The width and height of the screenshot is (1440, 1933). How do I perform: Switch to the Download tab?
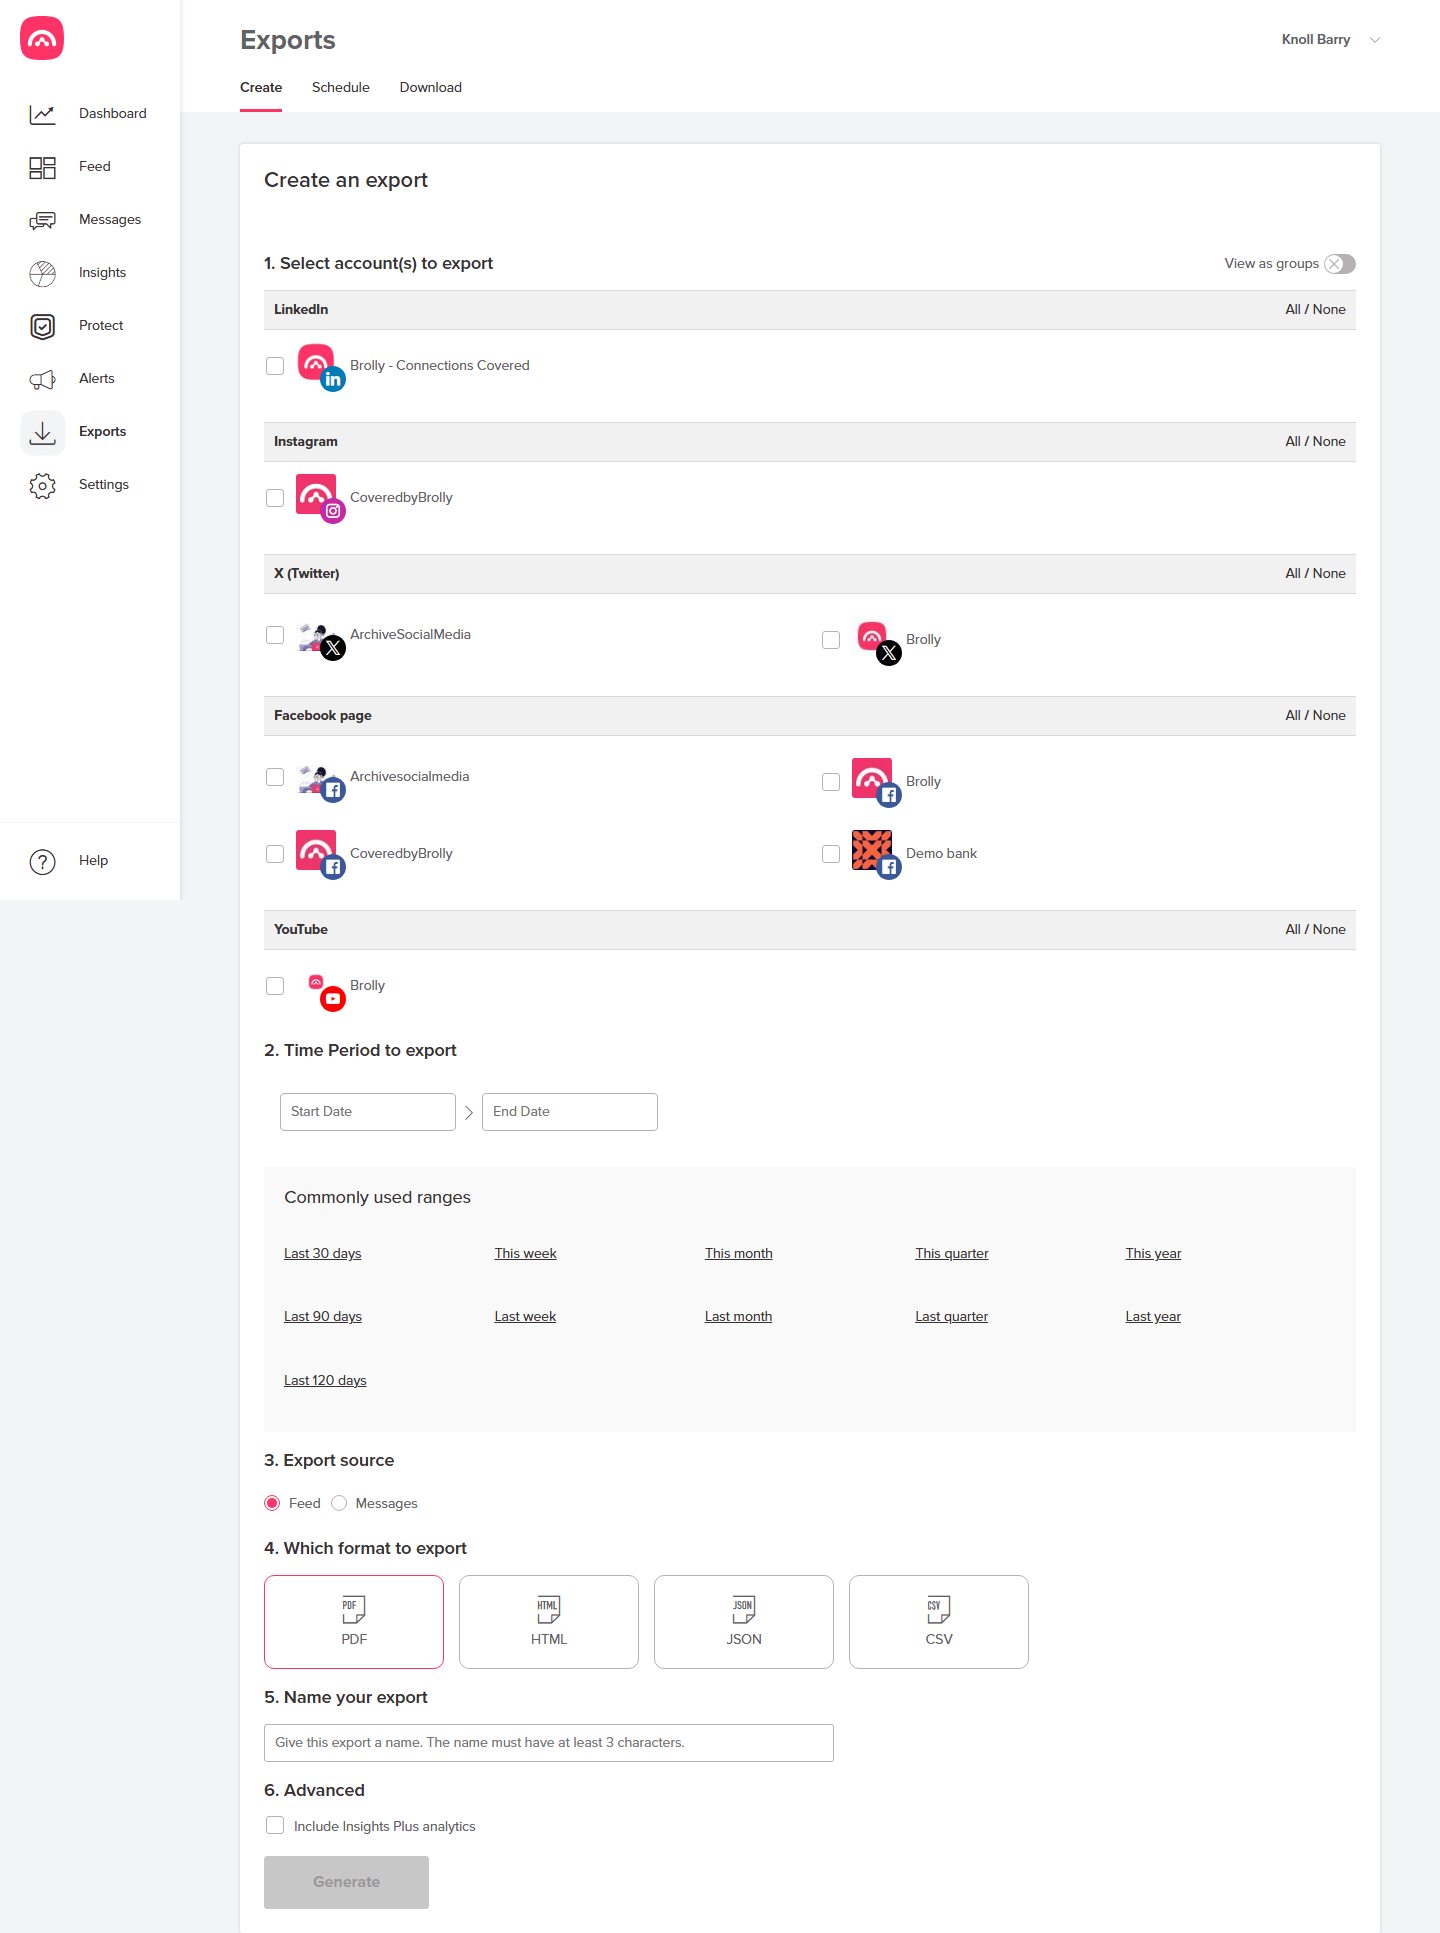(x=431, y=88)
